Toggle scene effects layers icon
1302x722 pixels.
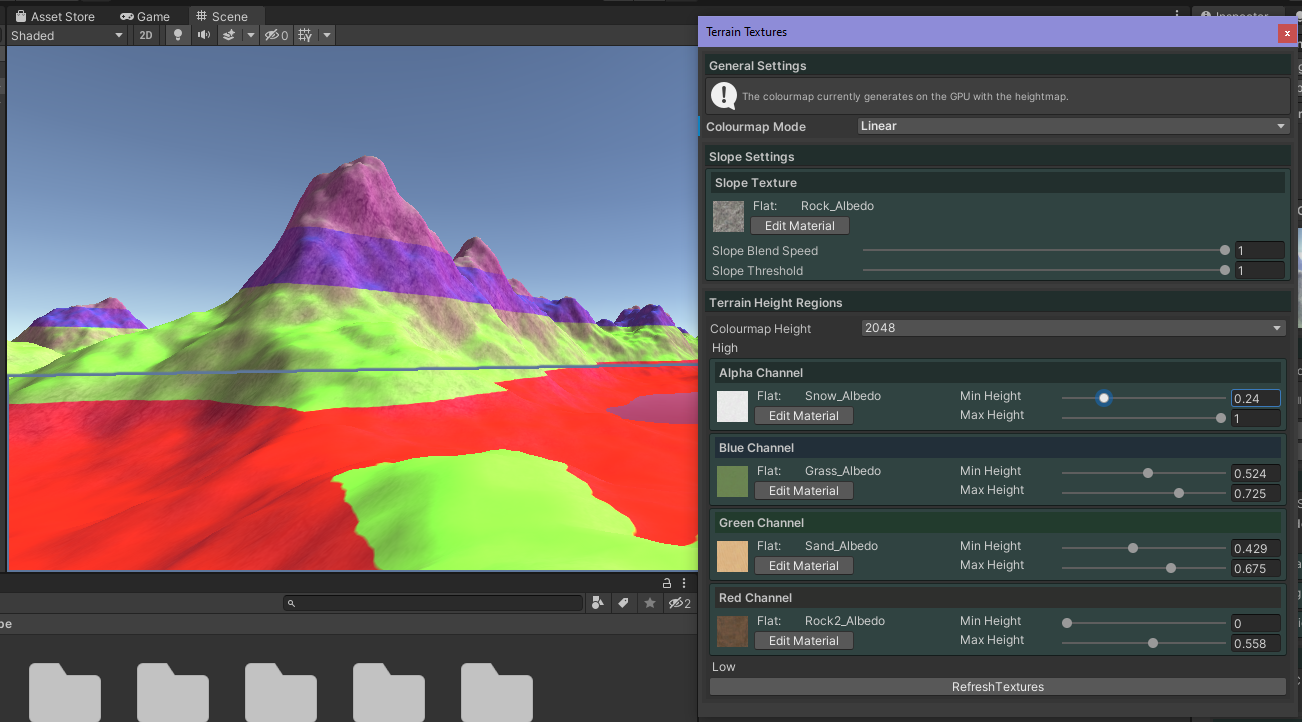[229, 35]
